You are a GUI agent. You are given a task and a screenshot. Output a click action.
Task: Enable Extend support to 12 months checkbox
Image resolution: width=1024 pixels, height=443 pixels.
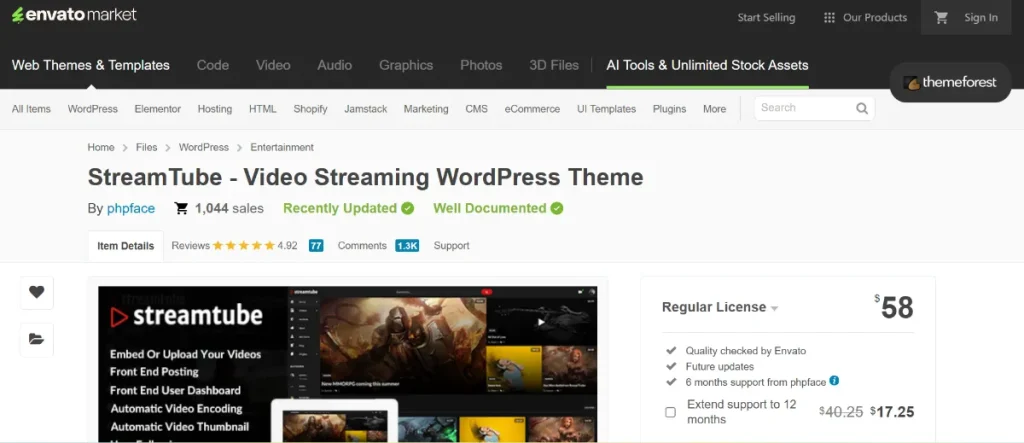670,412
